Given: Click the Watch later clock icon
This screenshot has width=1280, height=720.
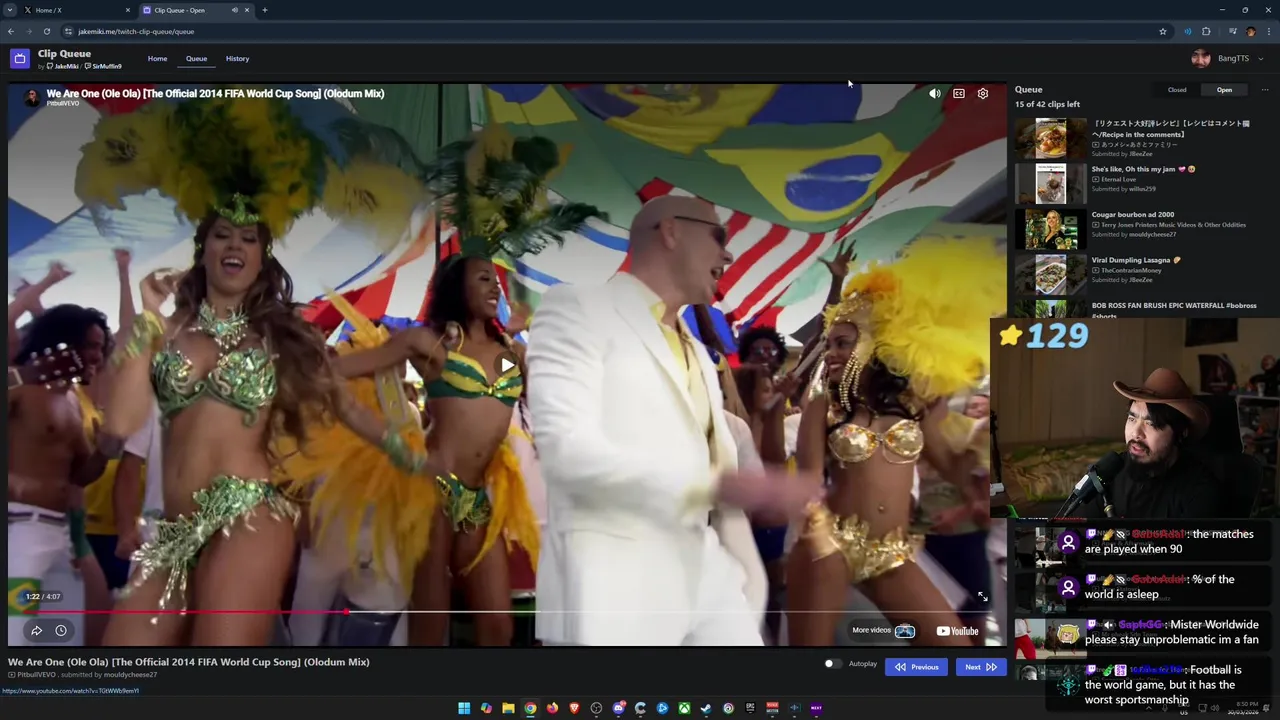Looking at the screenshot, I should tap(61, 630).
